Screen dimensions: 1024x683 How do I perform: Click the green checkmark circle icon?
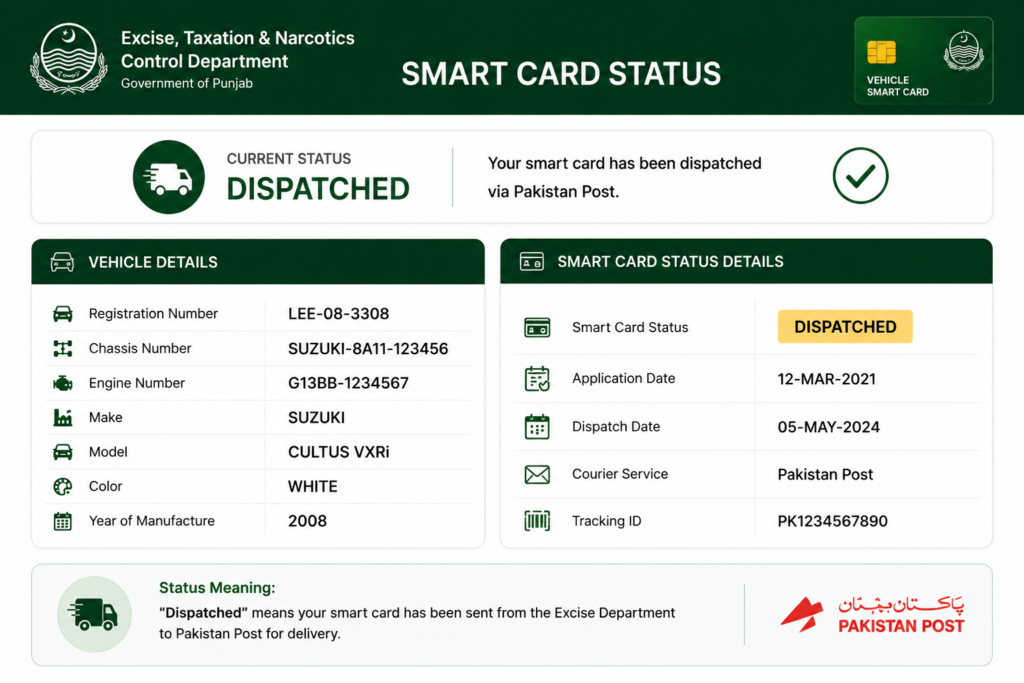point(860,176)
